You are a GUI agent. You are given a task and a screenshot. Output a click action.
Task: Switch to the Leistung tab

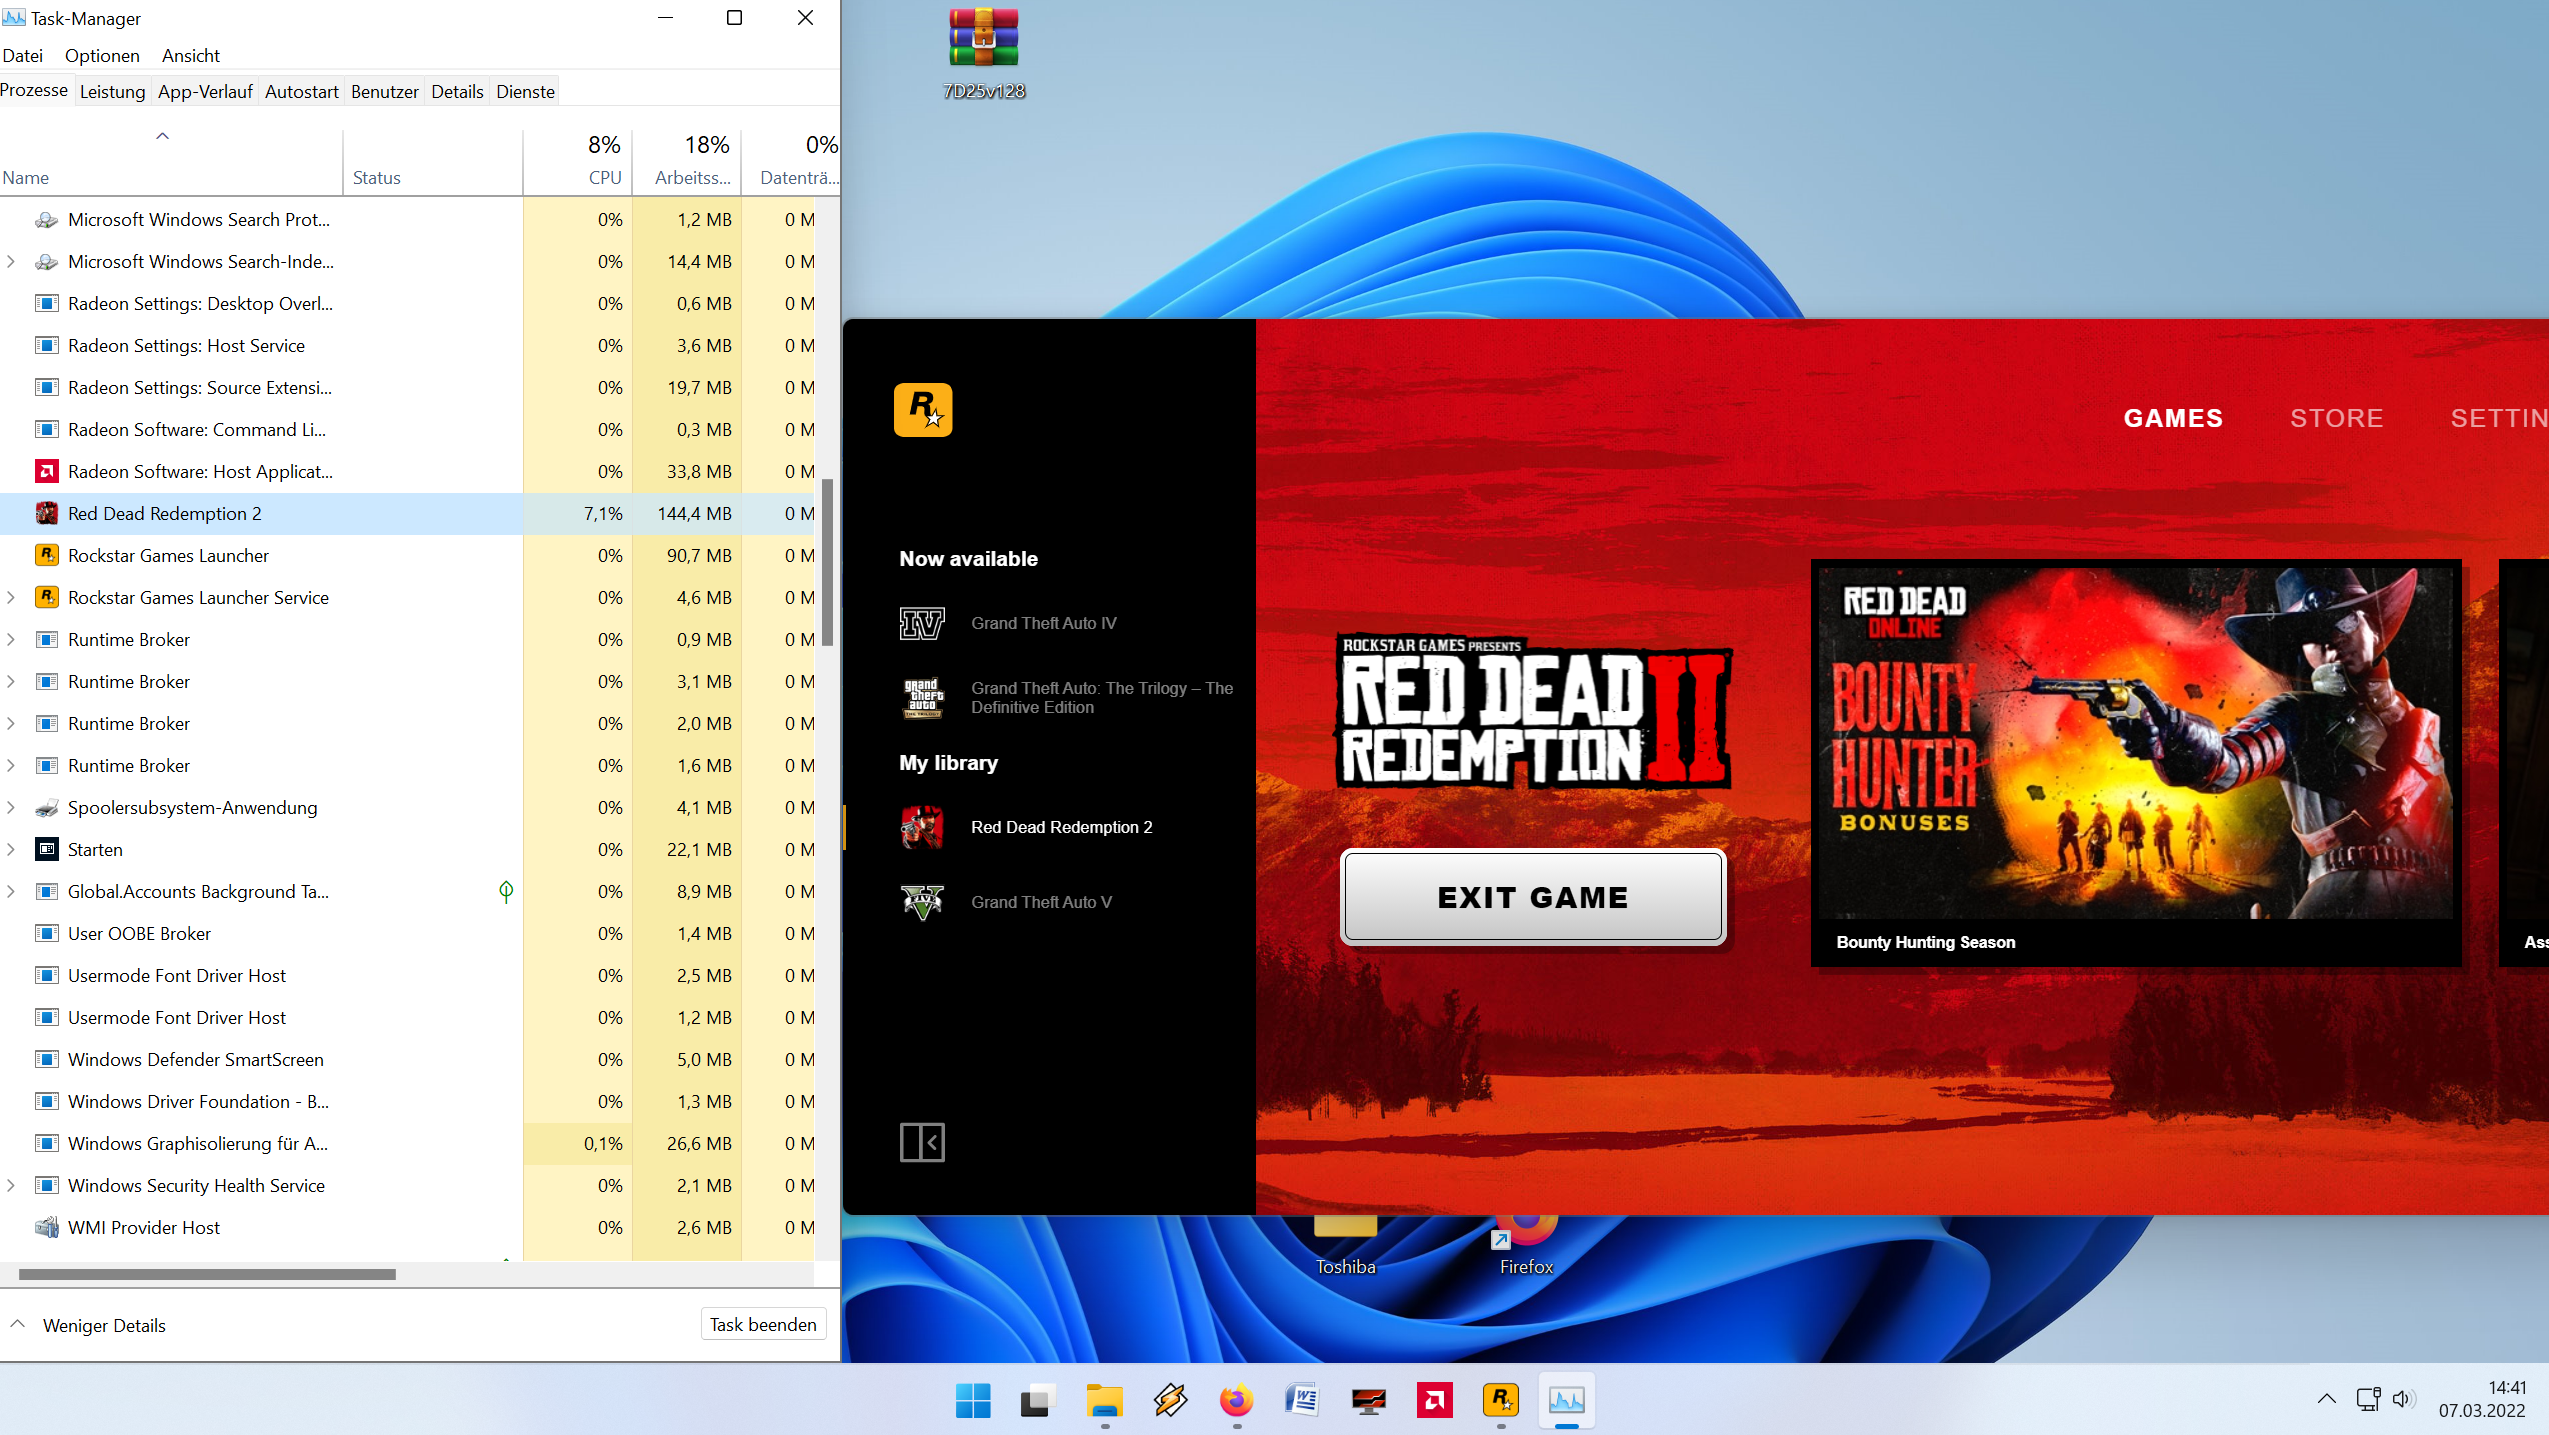112,92
